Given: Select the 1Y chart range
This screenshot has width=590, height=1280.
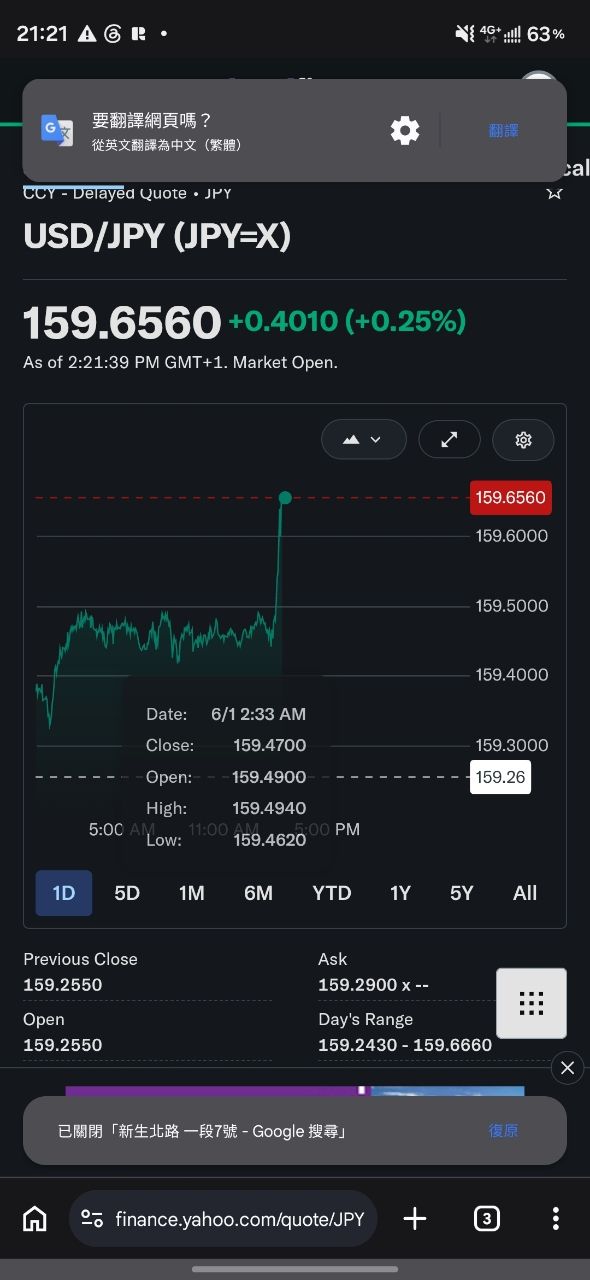Looking at the screenshot, I should (x=400, y=893).
